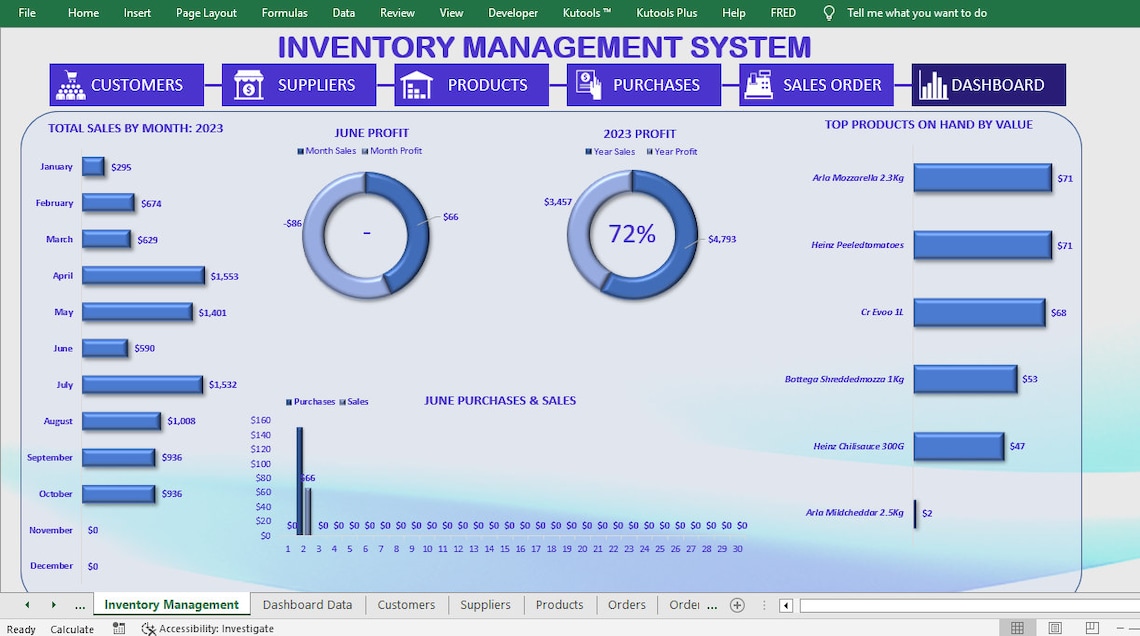This screenshot has height=636, width=1140.
Task: Click the Tell Me lightbulb icon
Action: 828,13
